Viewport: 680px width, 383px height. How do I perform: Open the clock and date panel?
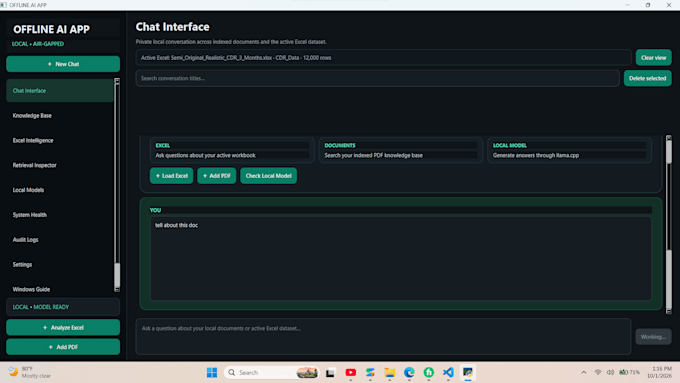tap(659, 372)
